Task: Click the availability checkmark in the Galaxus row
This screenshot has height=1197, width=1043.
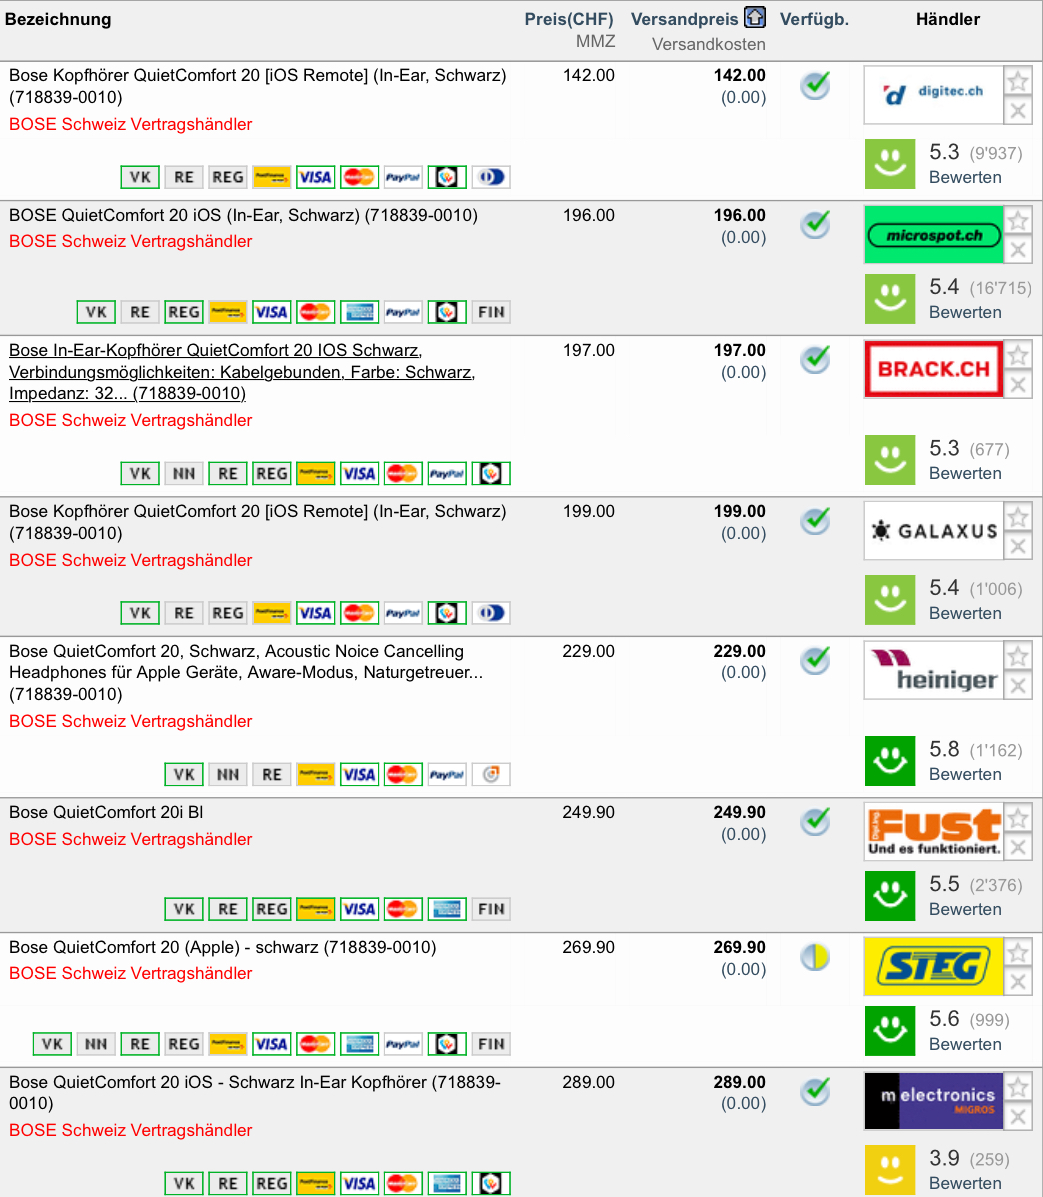Action: click(816, 521)
